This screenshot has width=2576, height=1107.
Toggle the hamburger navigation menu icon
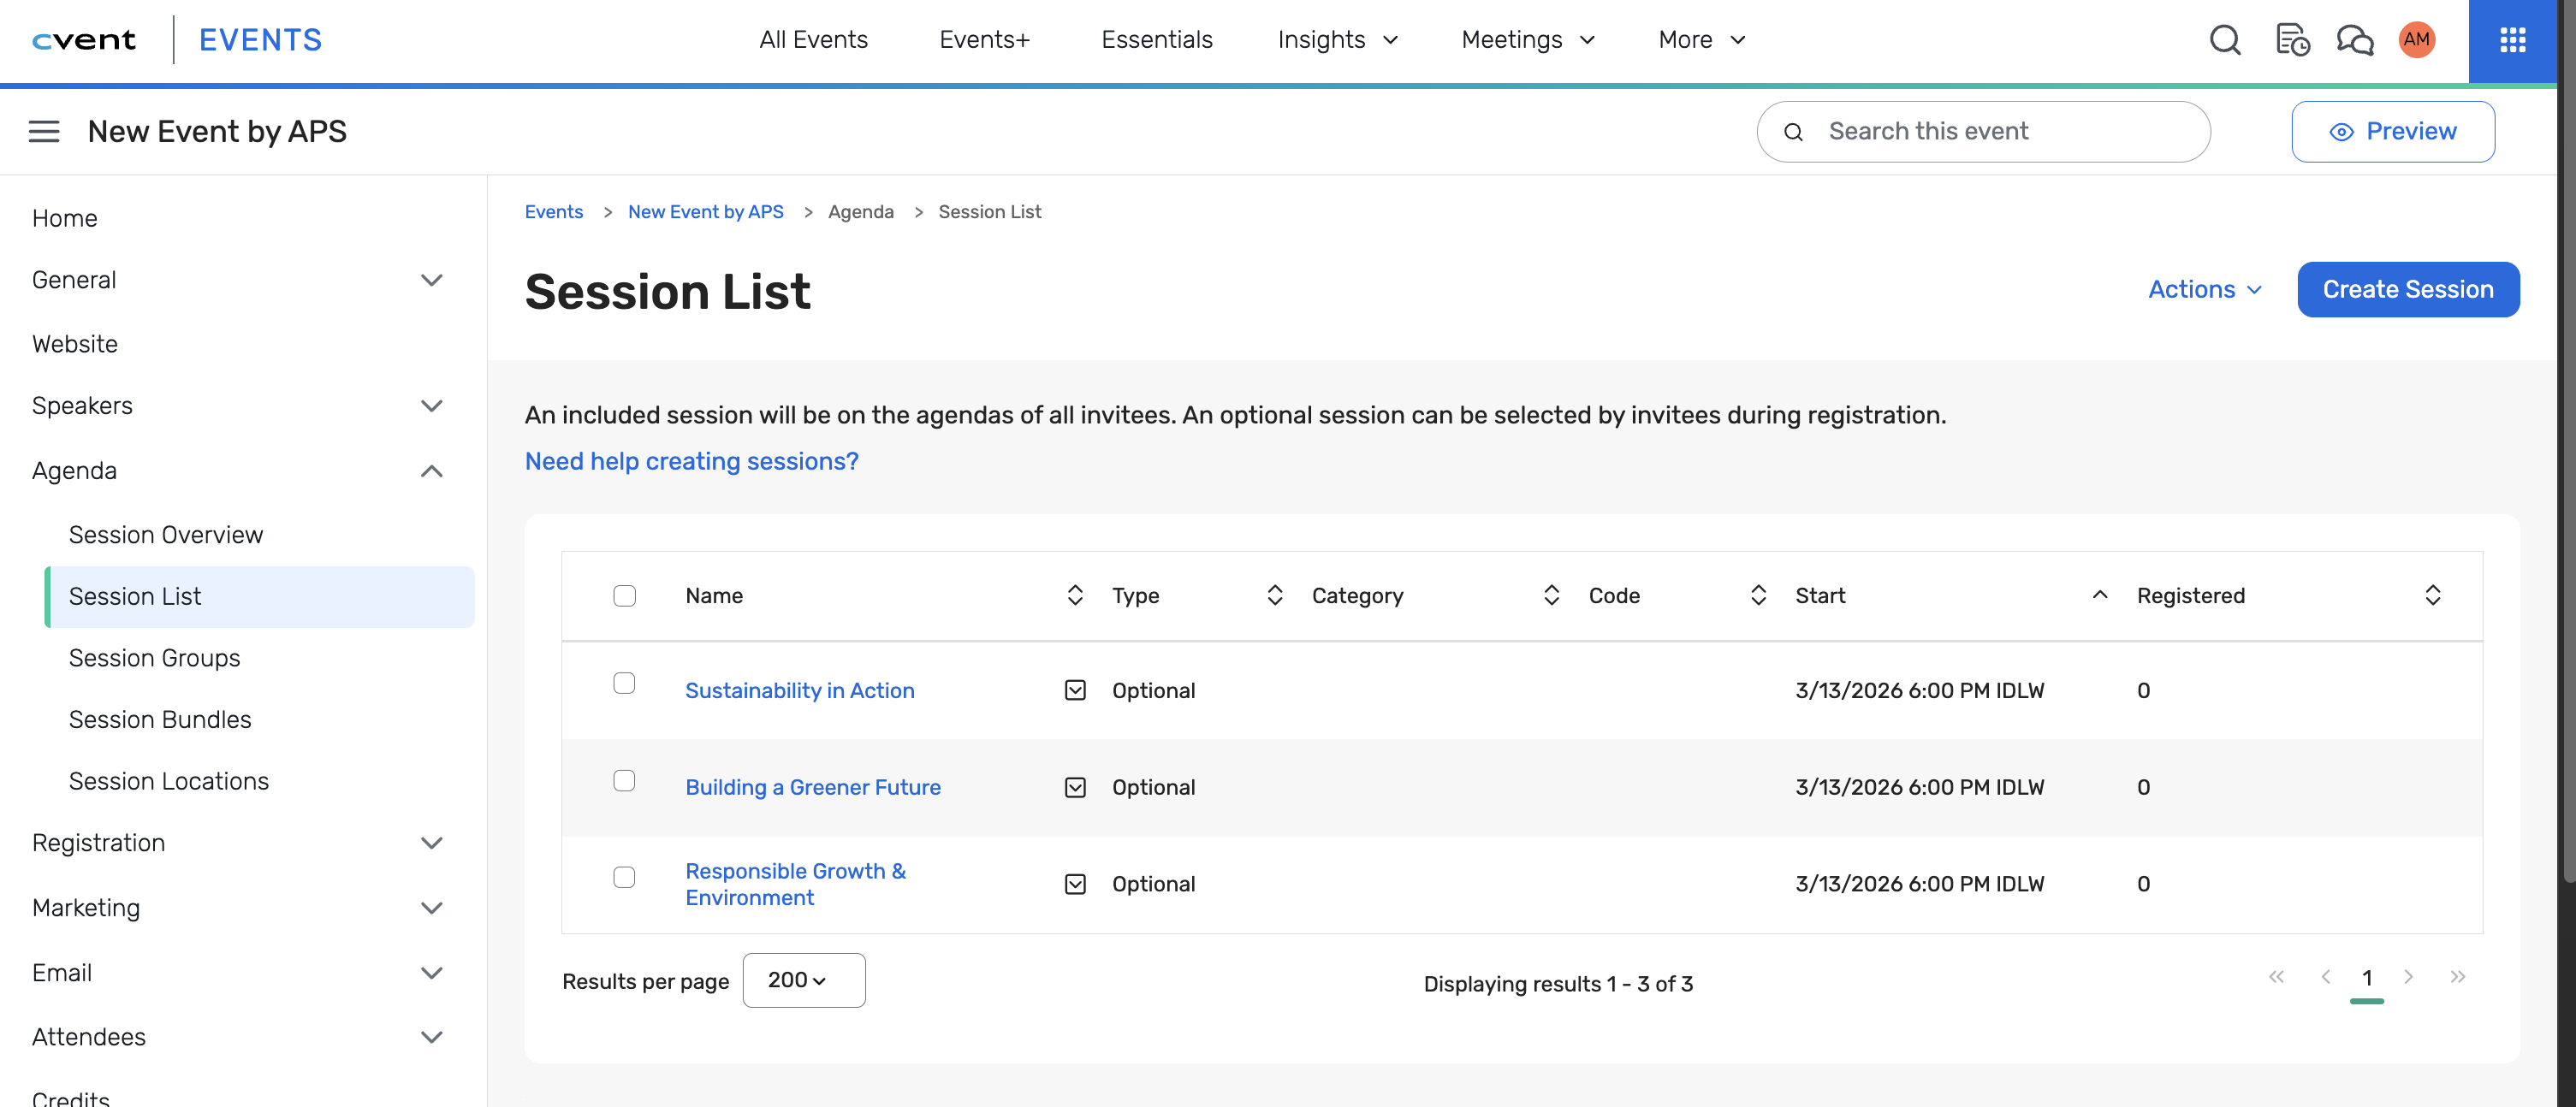tap(44, 132)
